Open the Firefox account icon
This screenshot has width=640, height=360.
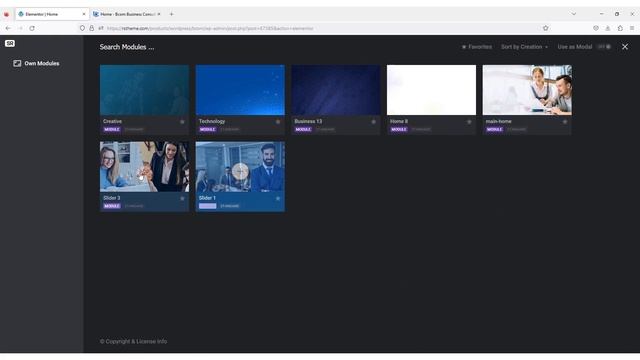[596, 28]
